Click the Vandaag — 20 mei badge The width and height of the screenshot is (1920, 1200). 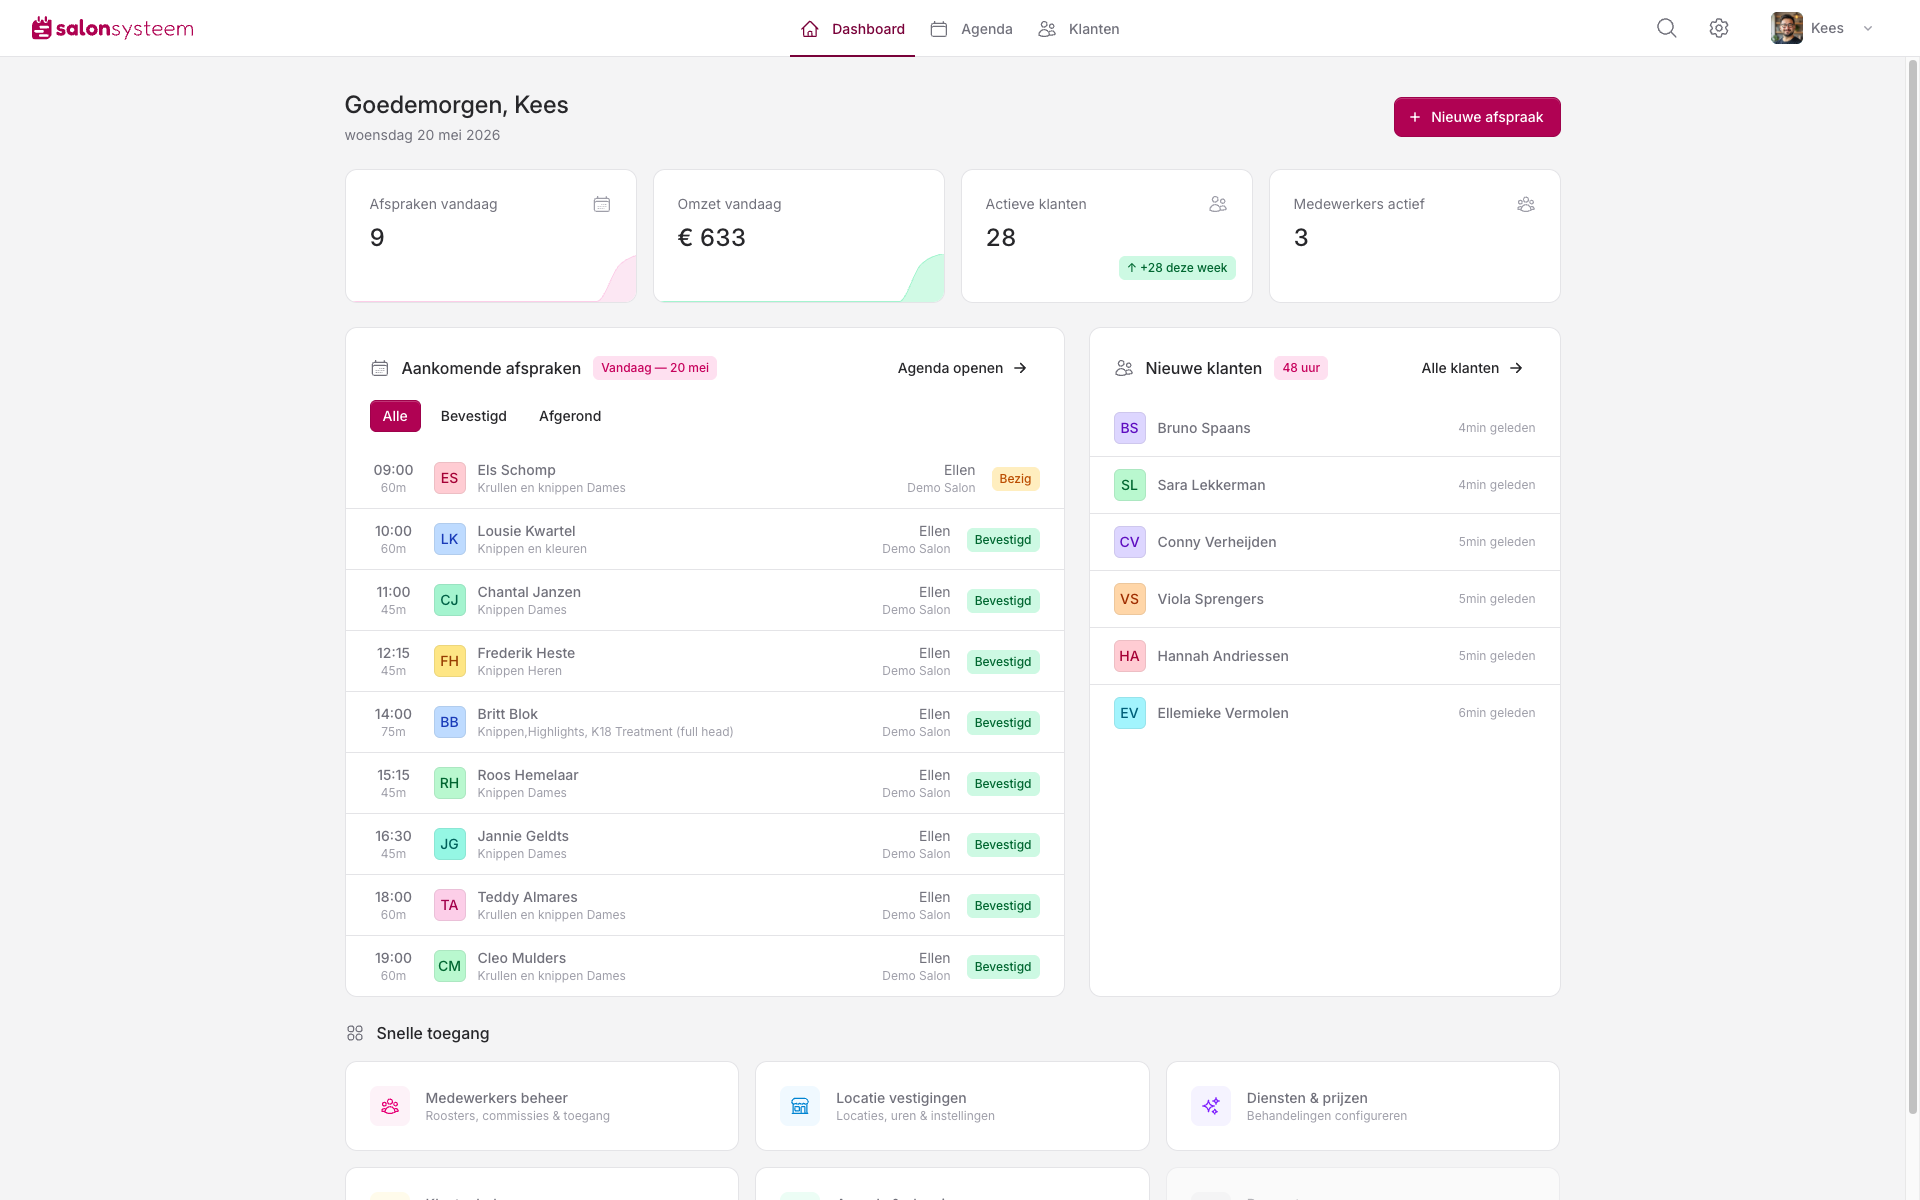coord(655,368)
